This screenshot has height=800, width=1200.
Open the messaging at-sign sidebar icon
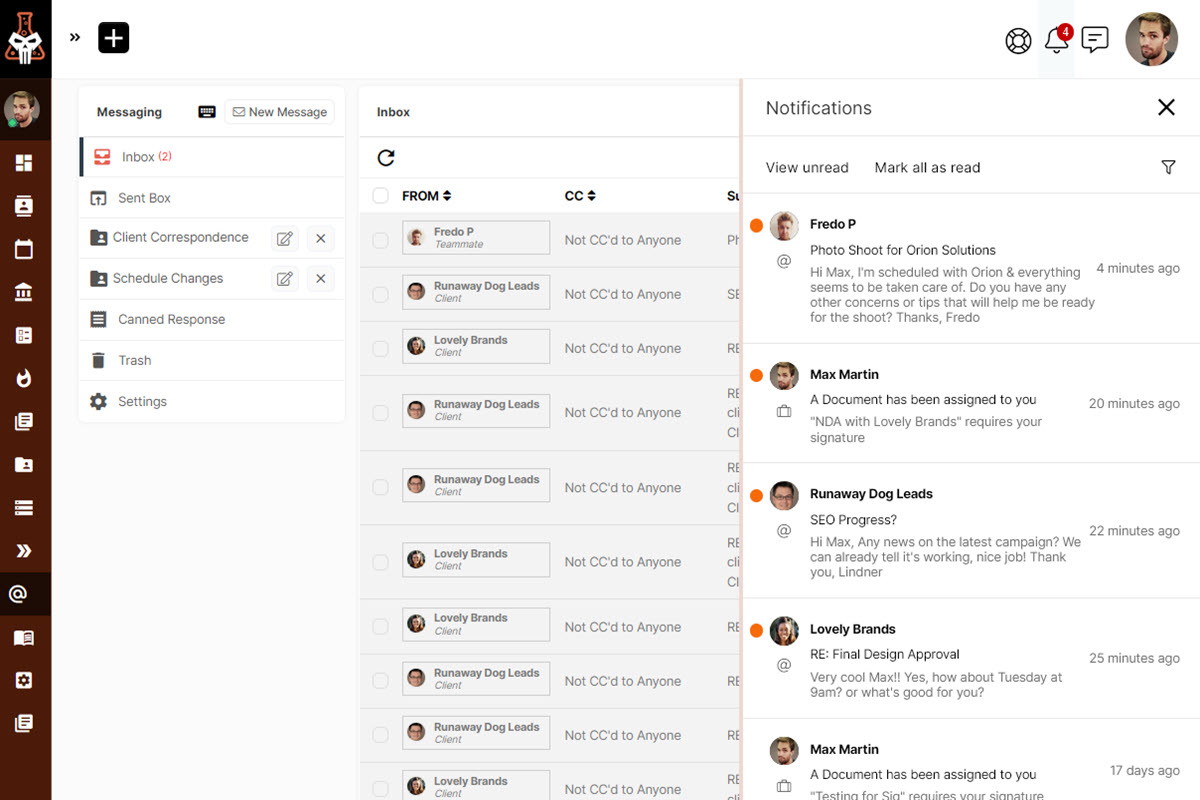(x=18, y=594)
